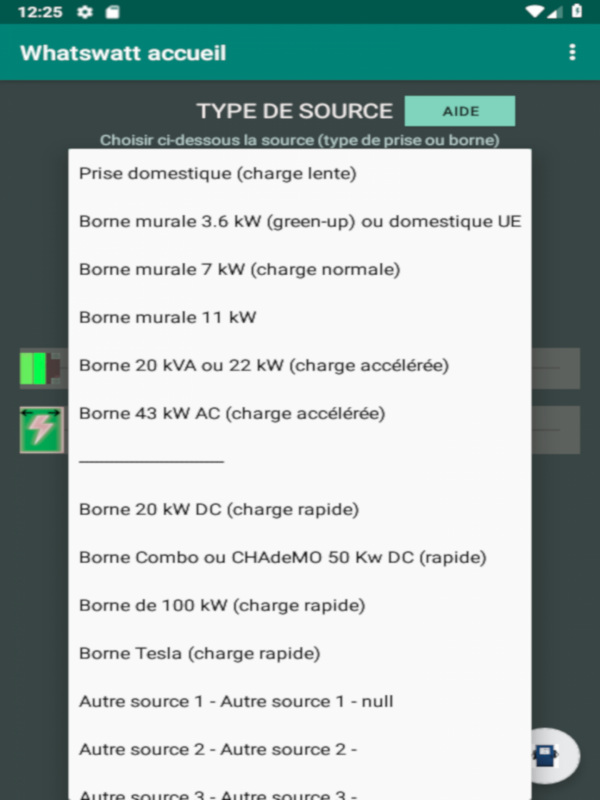Click the AIDE help button
This screenshot has width=600, height=800.
point(460,111)
